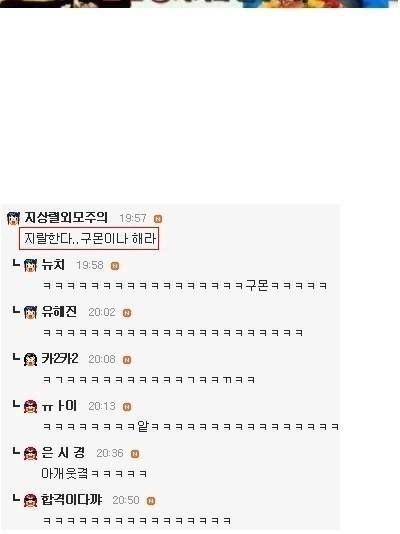Viewport: 400px width, 534px height.
Task: Click the banner image at the top
Action: (200, 3)
